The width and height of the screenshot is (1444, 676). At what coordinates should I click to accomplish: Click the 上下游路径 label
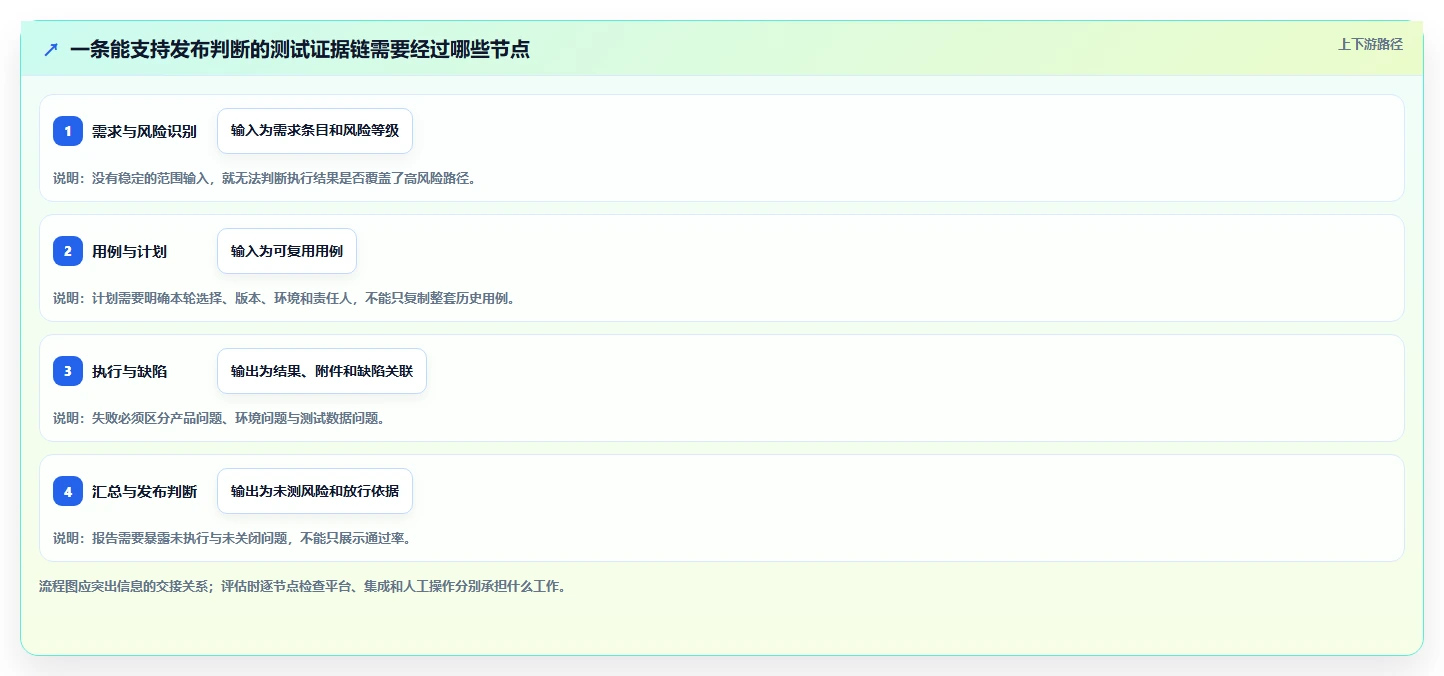(x=1371, y=44)
